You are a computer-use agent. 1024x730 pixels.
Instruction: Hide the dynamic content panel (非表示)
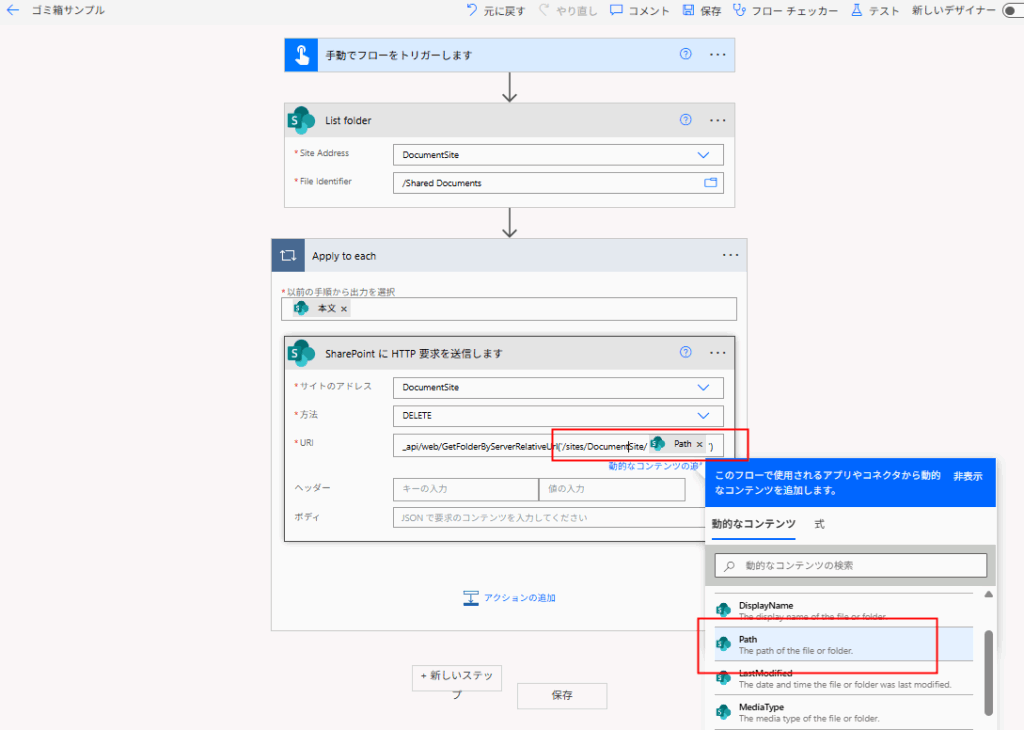coord(968,476)
